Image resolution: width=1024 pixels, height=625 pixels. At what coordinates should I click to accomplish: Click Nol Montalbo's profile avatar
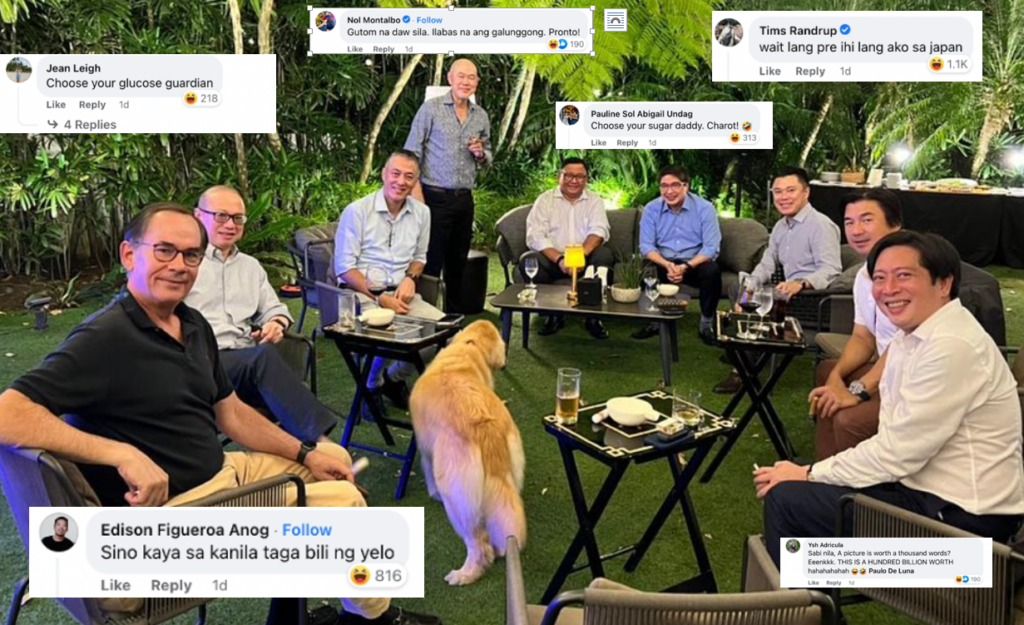325,21
